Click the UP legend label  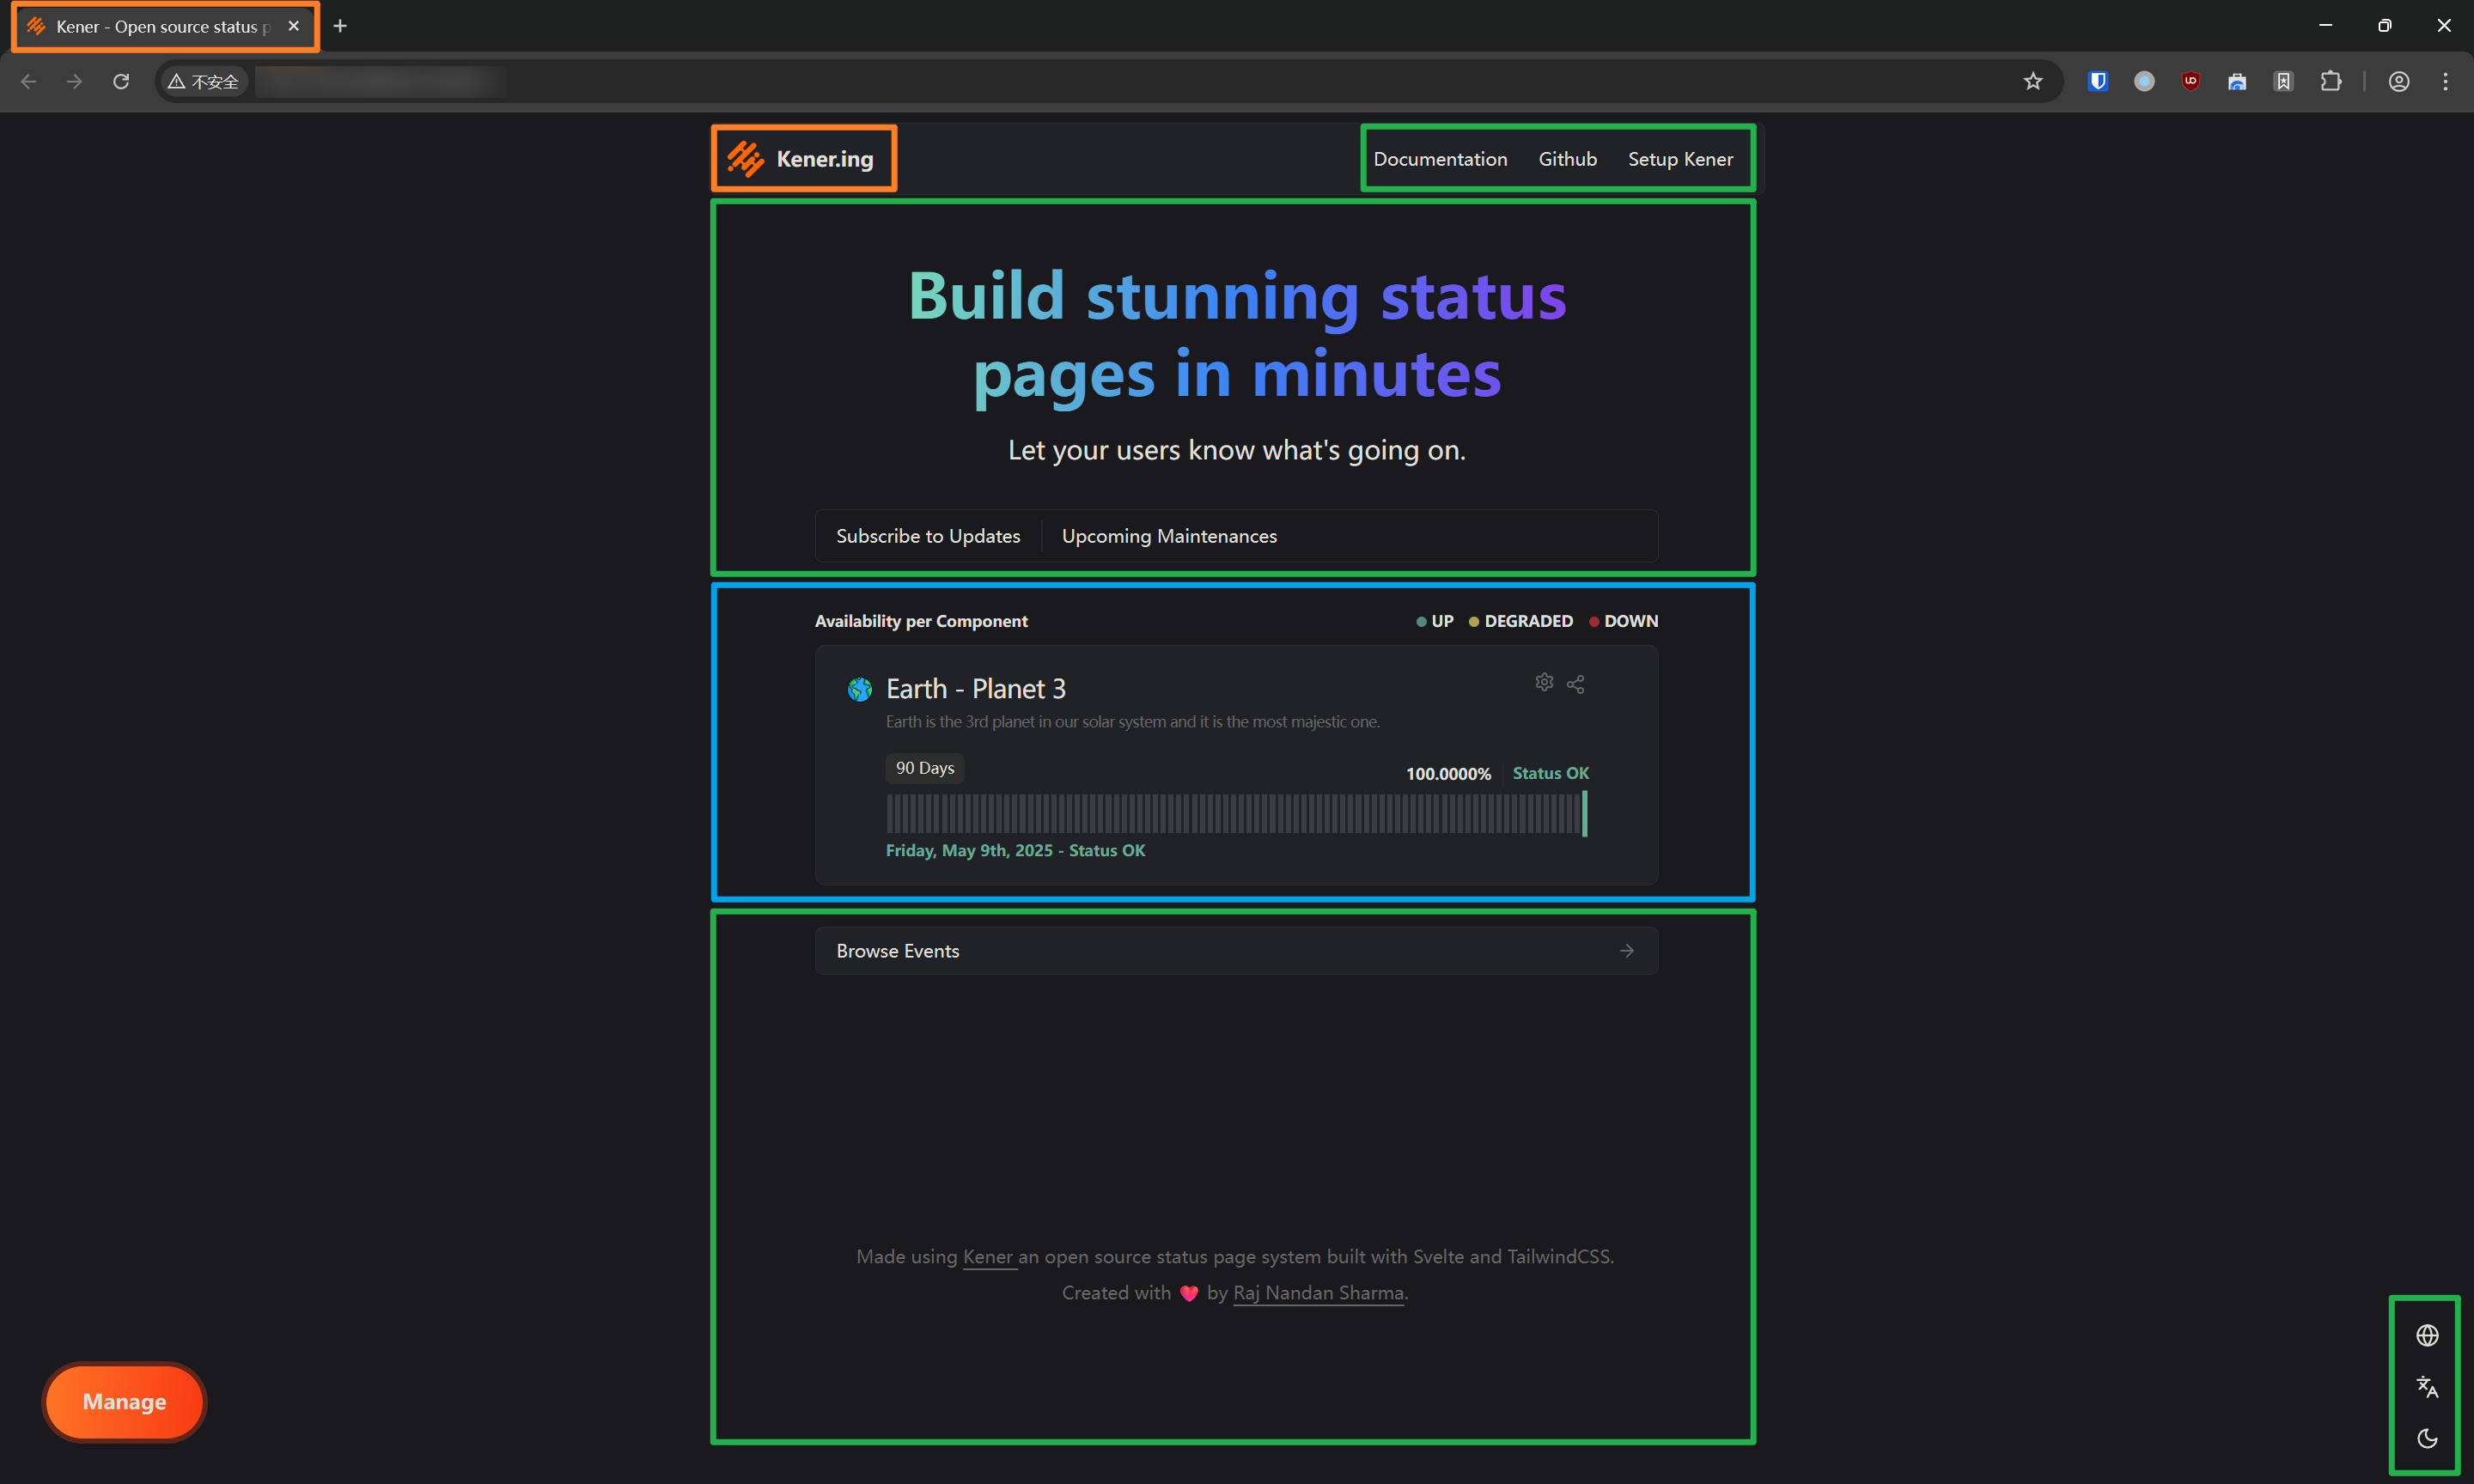click(x=1442, y=621)
